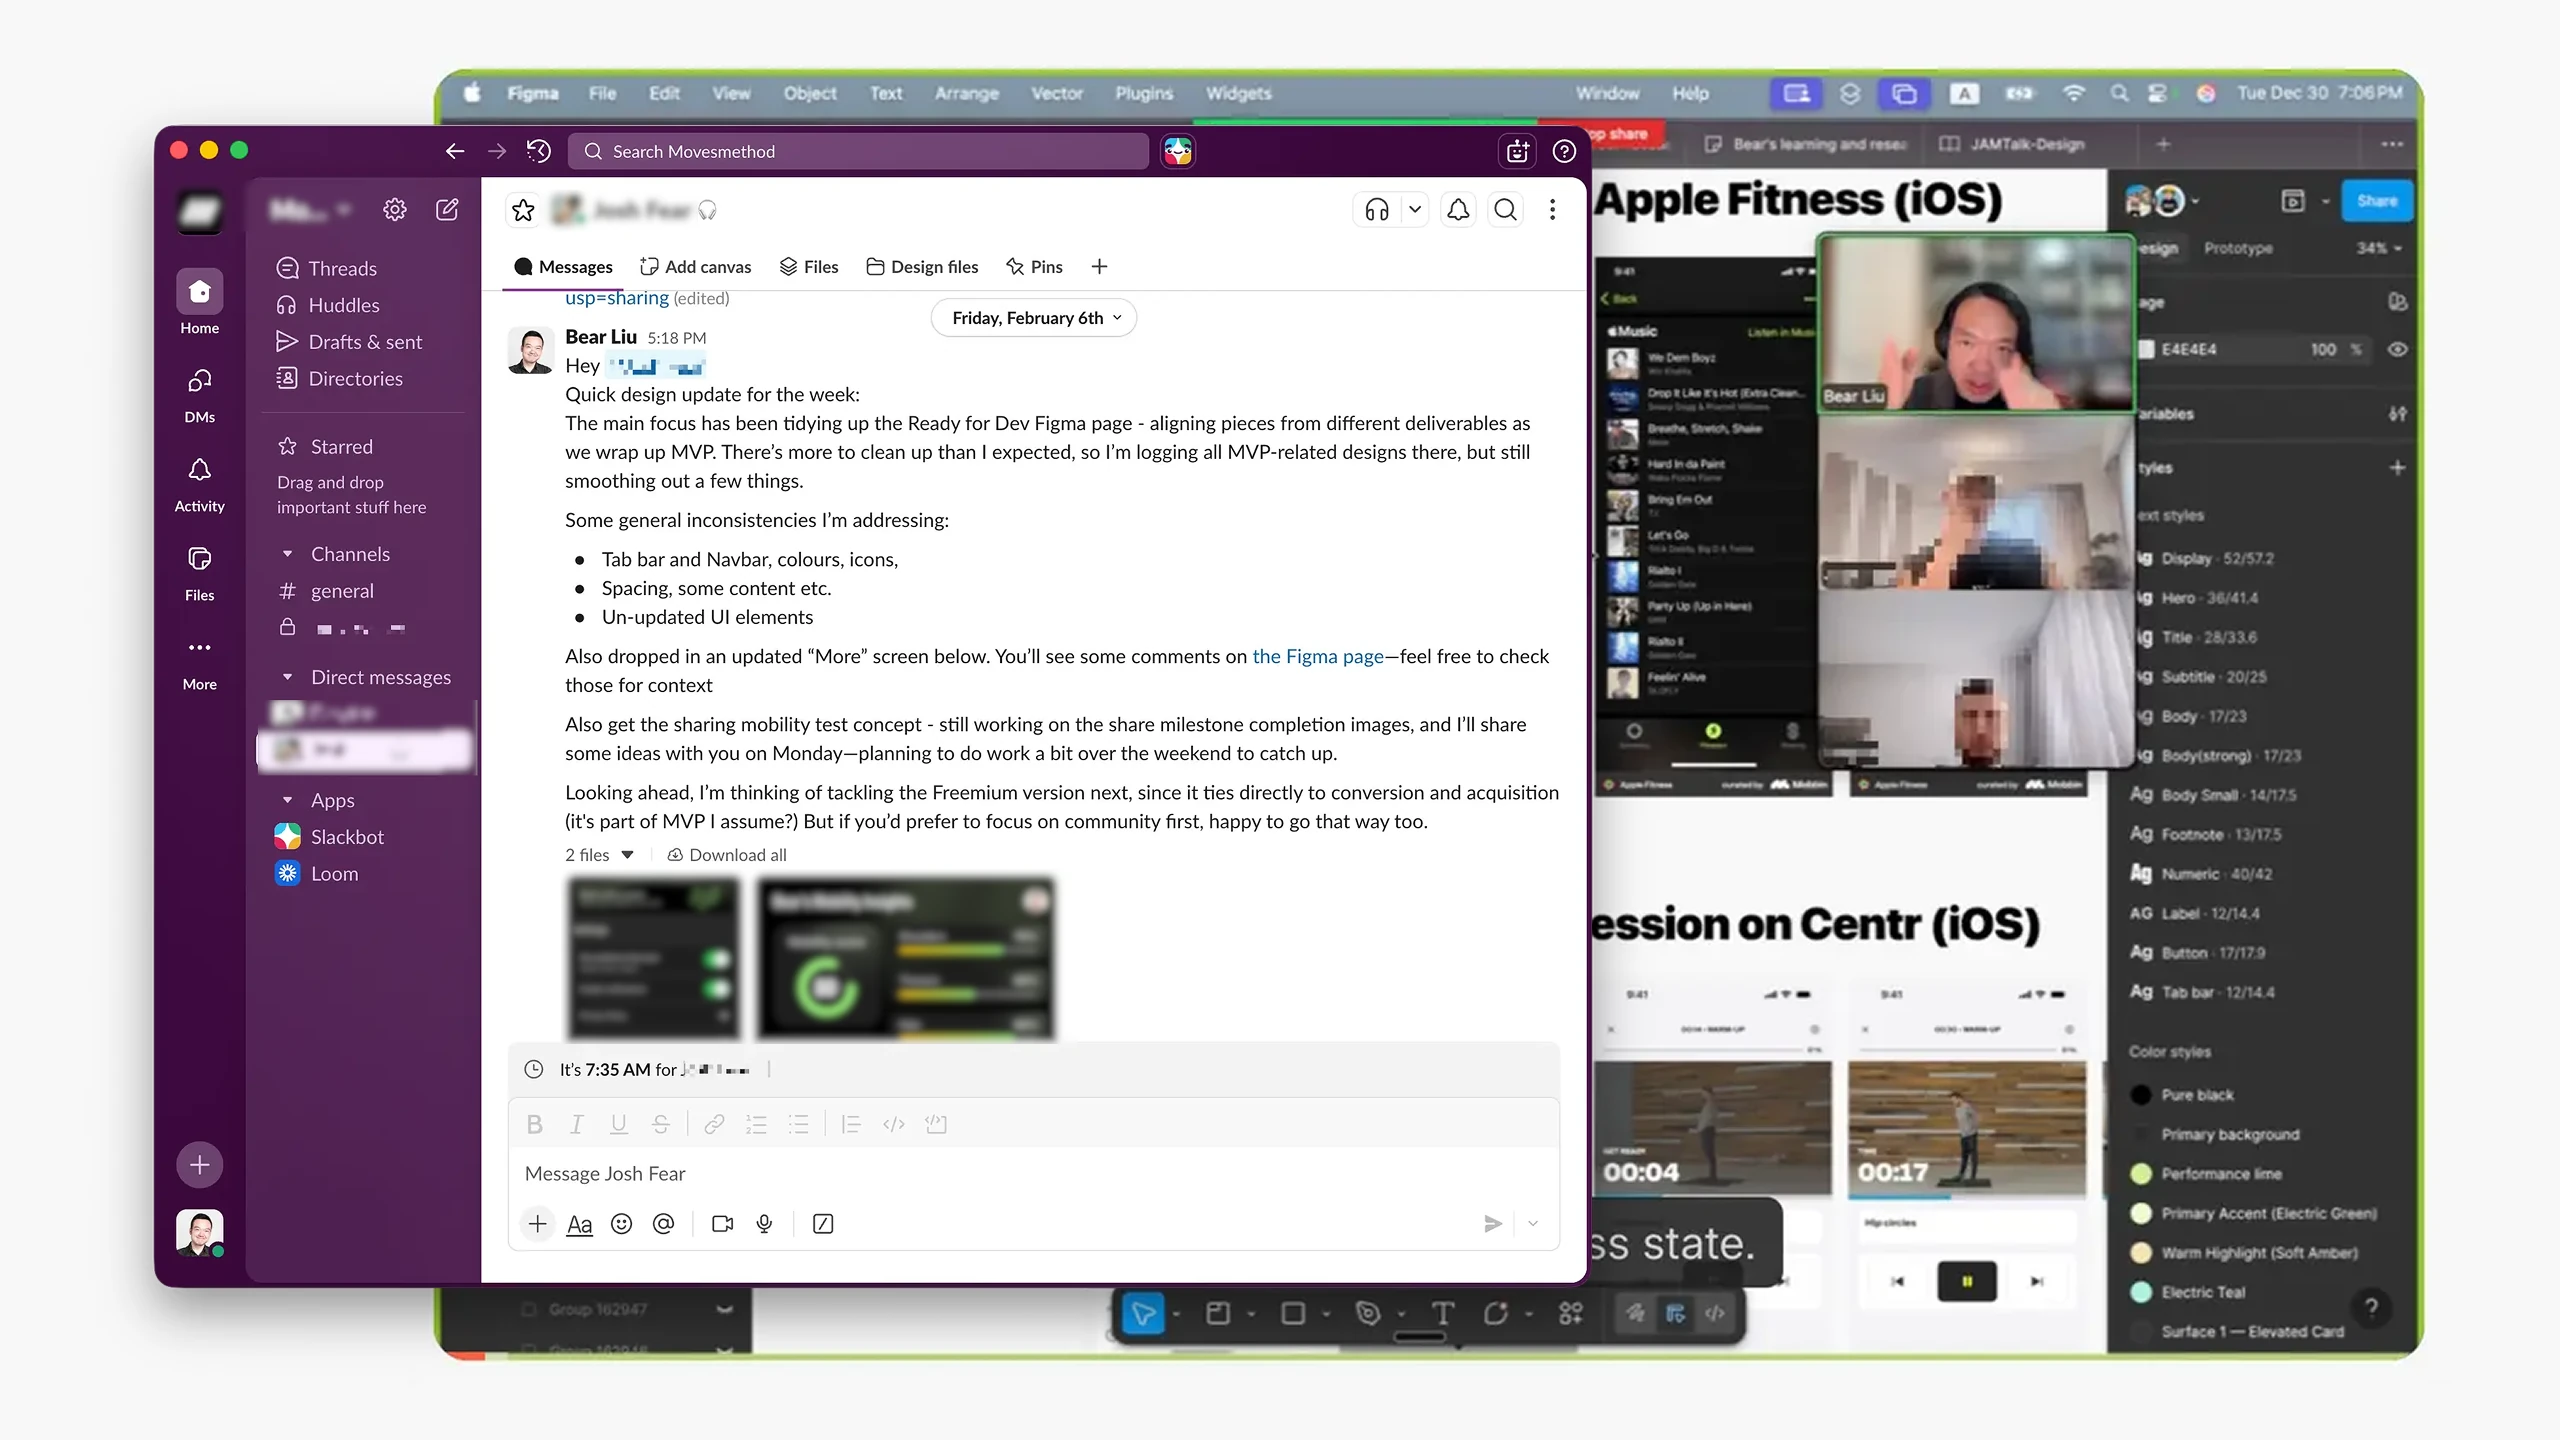Open conversation more actions menu

(1552, 210)
